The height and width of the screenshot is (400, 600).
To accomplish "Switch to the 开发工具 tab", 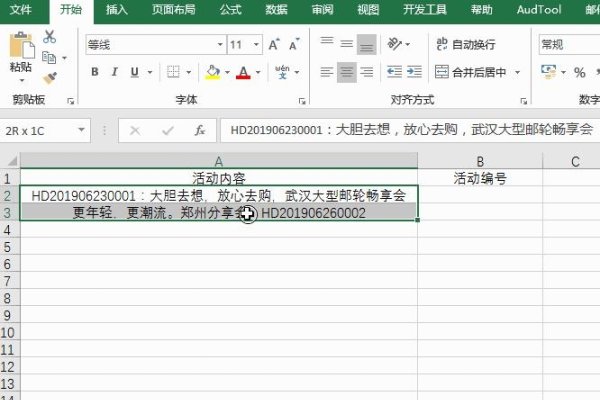I will (425, 9).
